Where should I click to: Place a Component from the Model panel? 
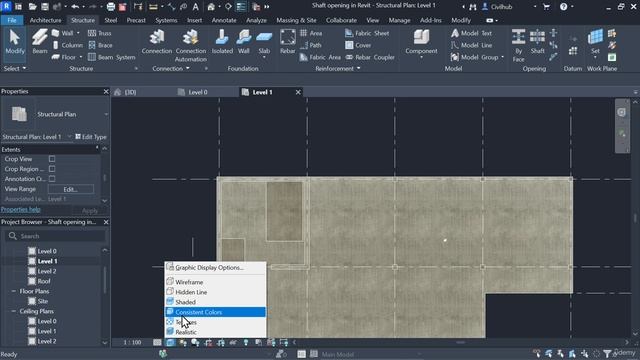421,42
